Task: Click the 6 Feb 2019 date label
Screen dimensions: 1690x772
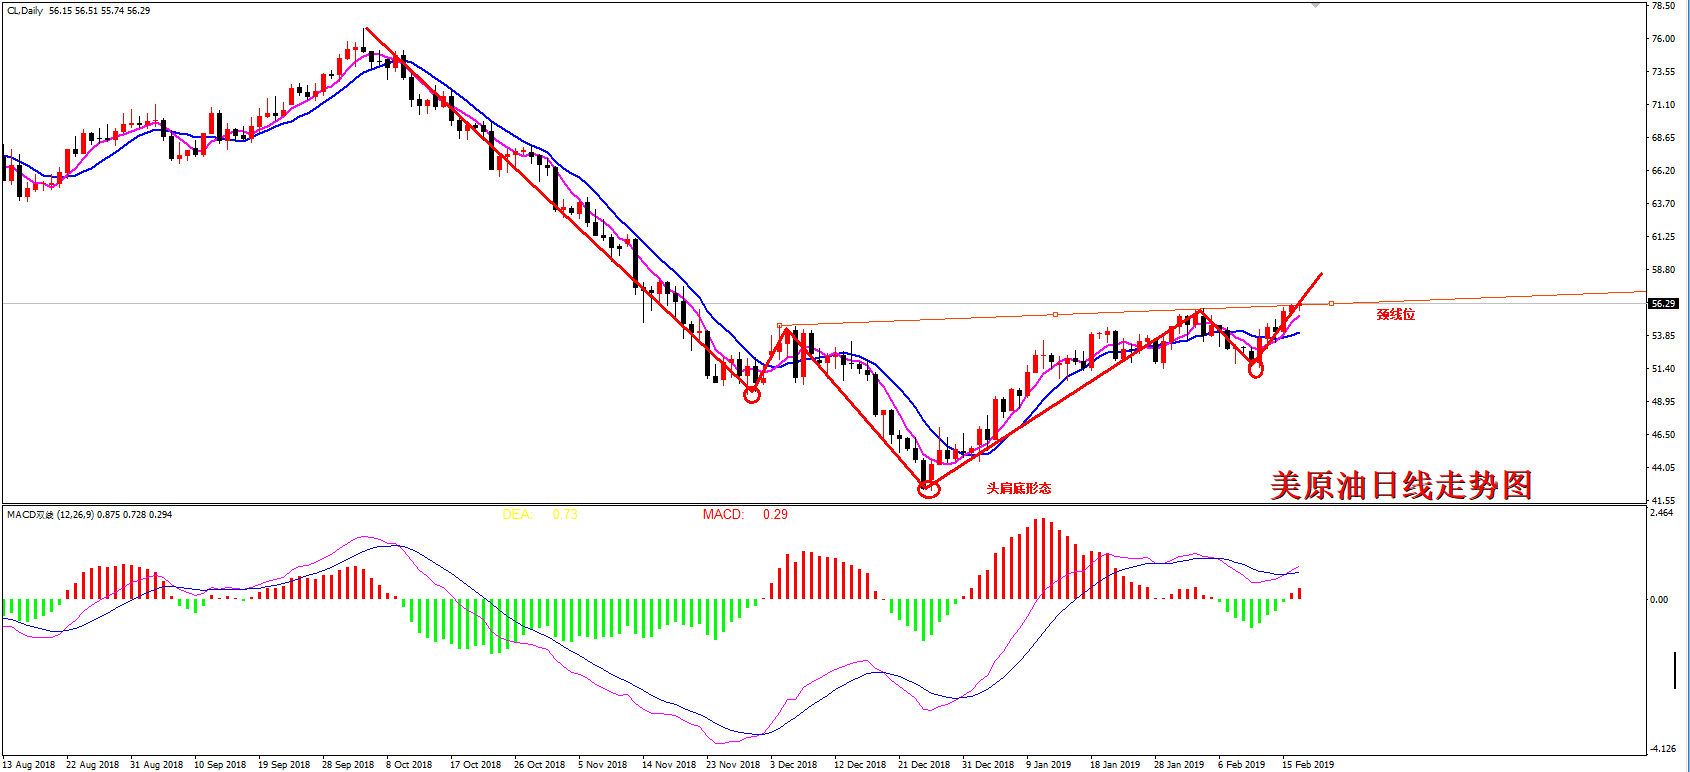Action: tap(1241, 765)
